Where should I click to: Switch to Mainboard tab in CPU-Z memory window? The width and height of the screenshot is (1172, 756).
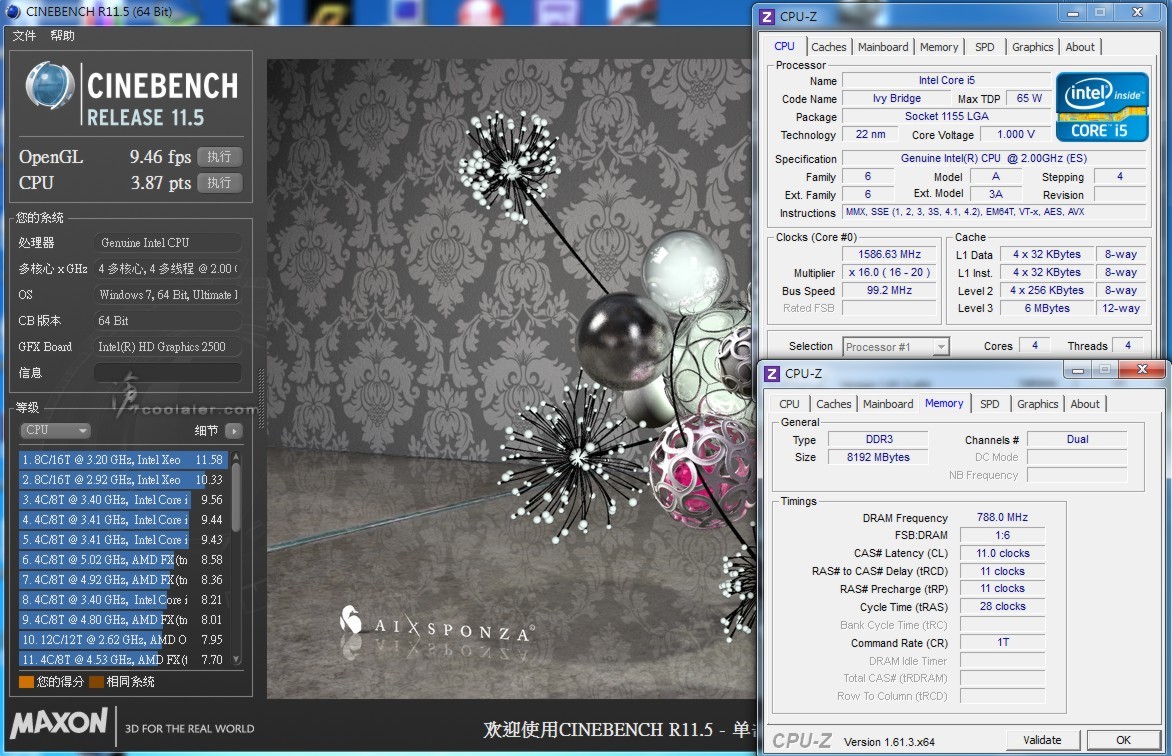888,404
